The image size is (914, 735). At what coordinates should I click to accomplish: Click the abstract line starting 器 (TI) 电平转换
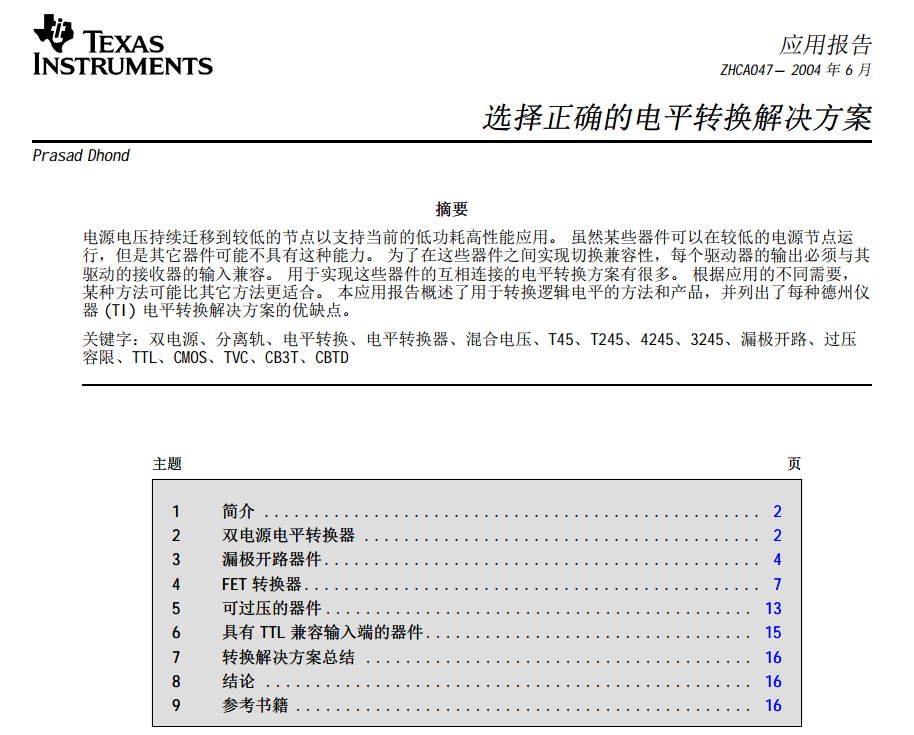point(217,310)
